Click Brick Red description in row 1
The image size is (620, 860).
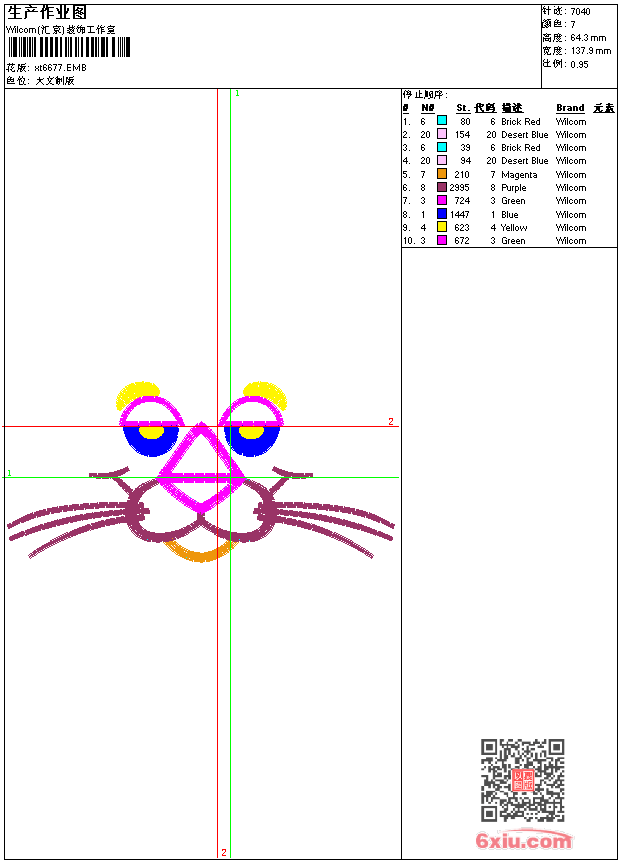(x=521, y=122)
